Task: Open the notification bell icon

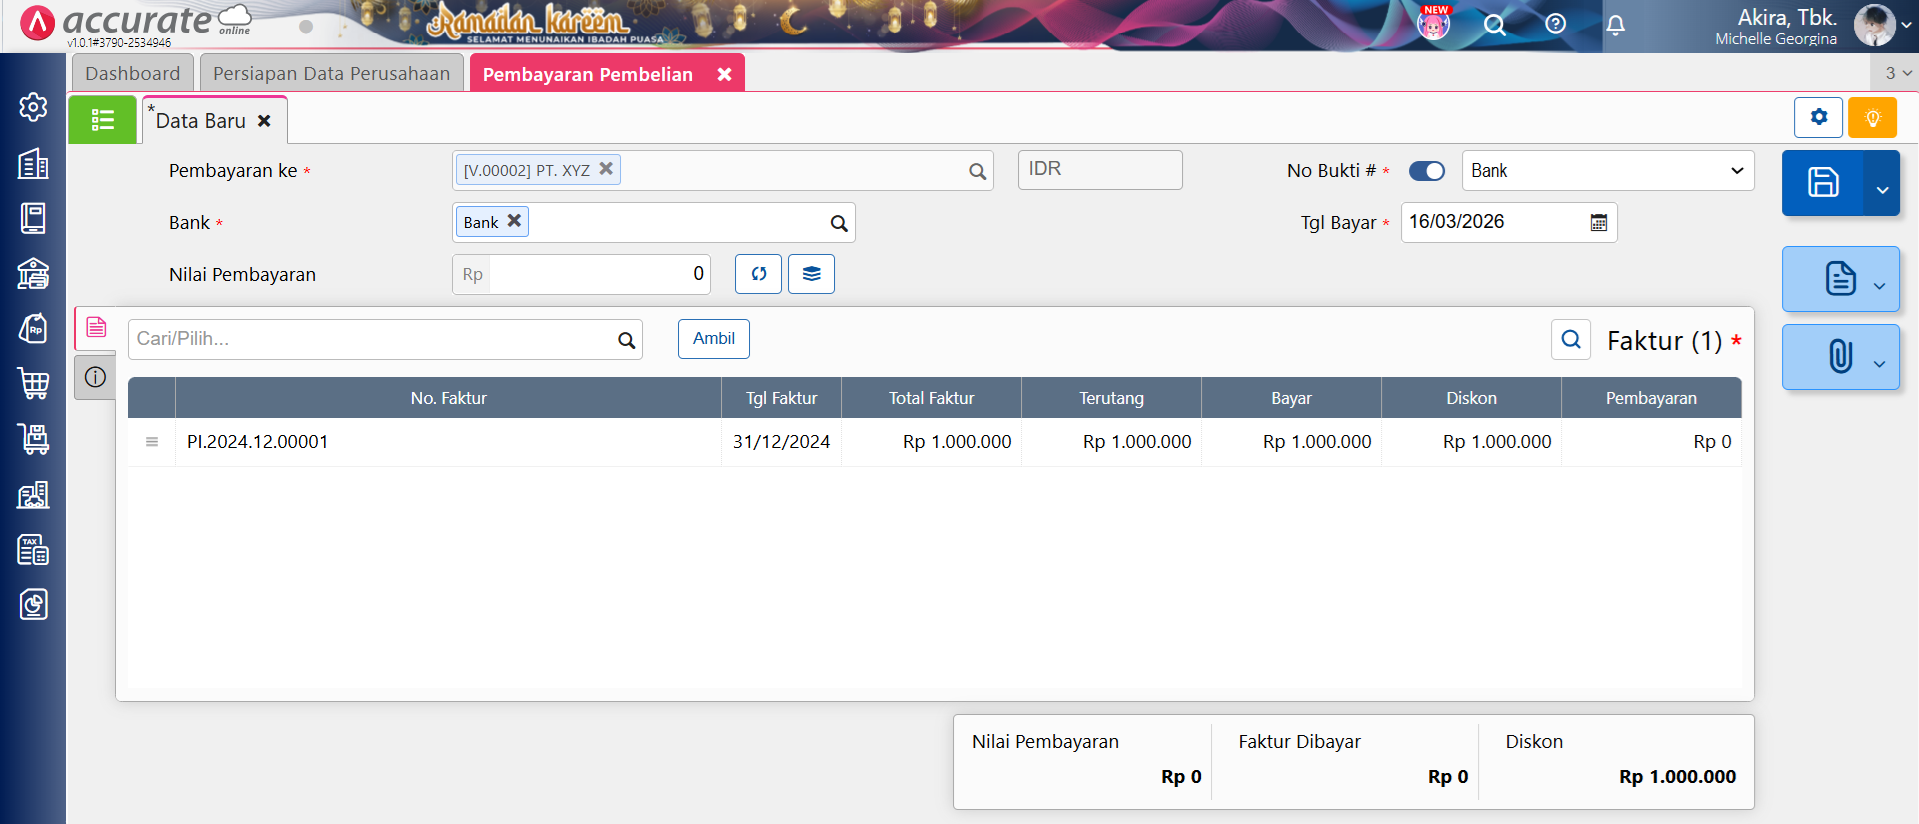Action: [1615, 25]
